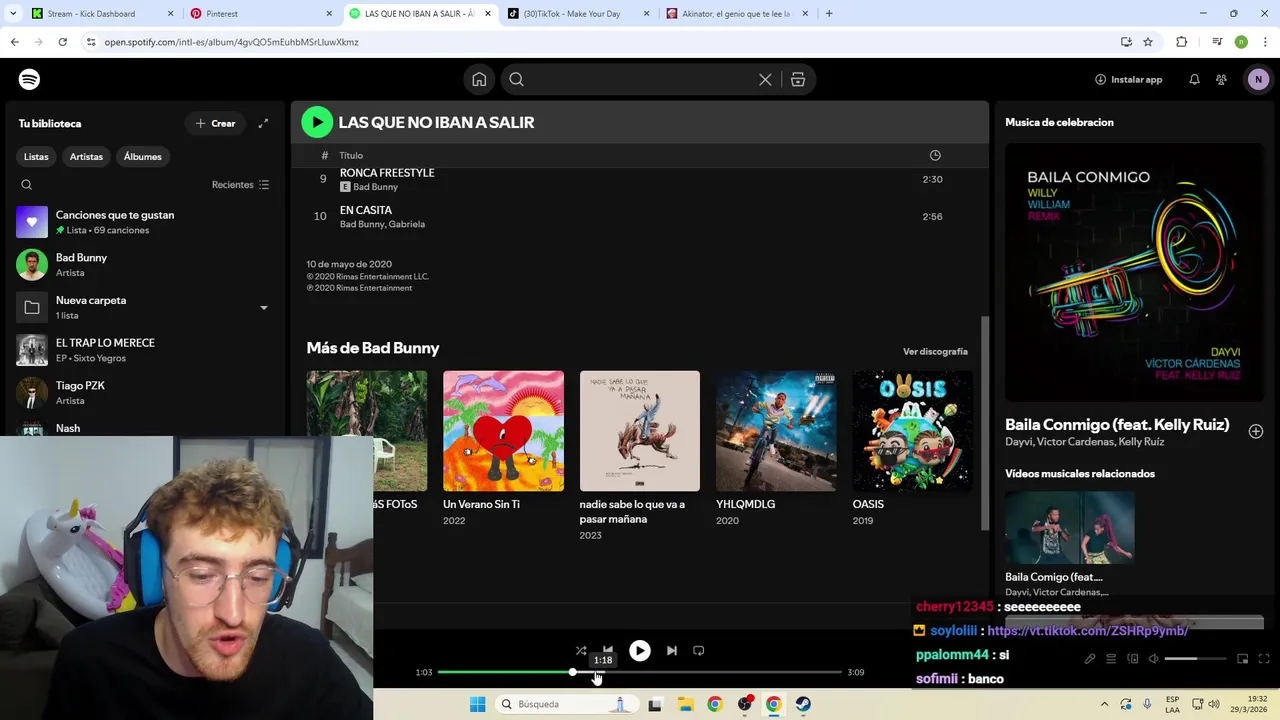Filter library by Listas

pos(36,157)
